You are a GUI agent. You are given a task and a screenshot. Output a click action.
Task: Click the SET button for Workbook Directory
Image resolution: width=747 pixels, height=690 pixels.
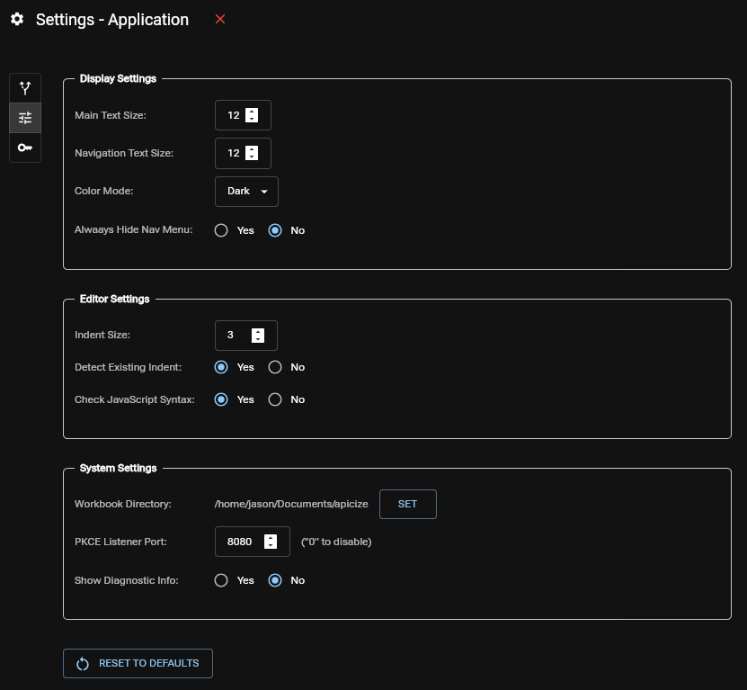pyautogui.click(x=407, y=504)
